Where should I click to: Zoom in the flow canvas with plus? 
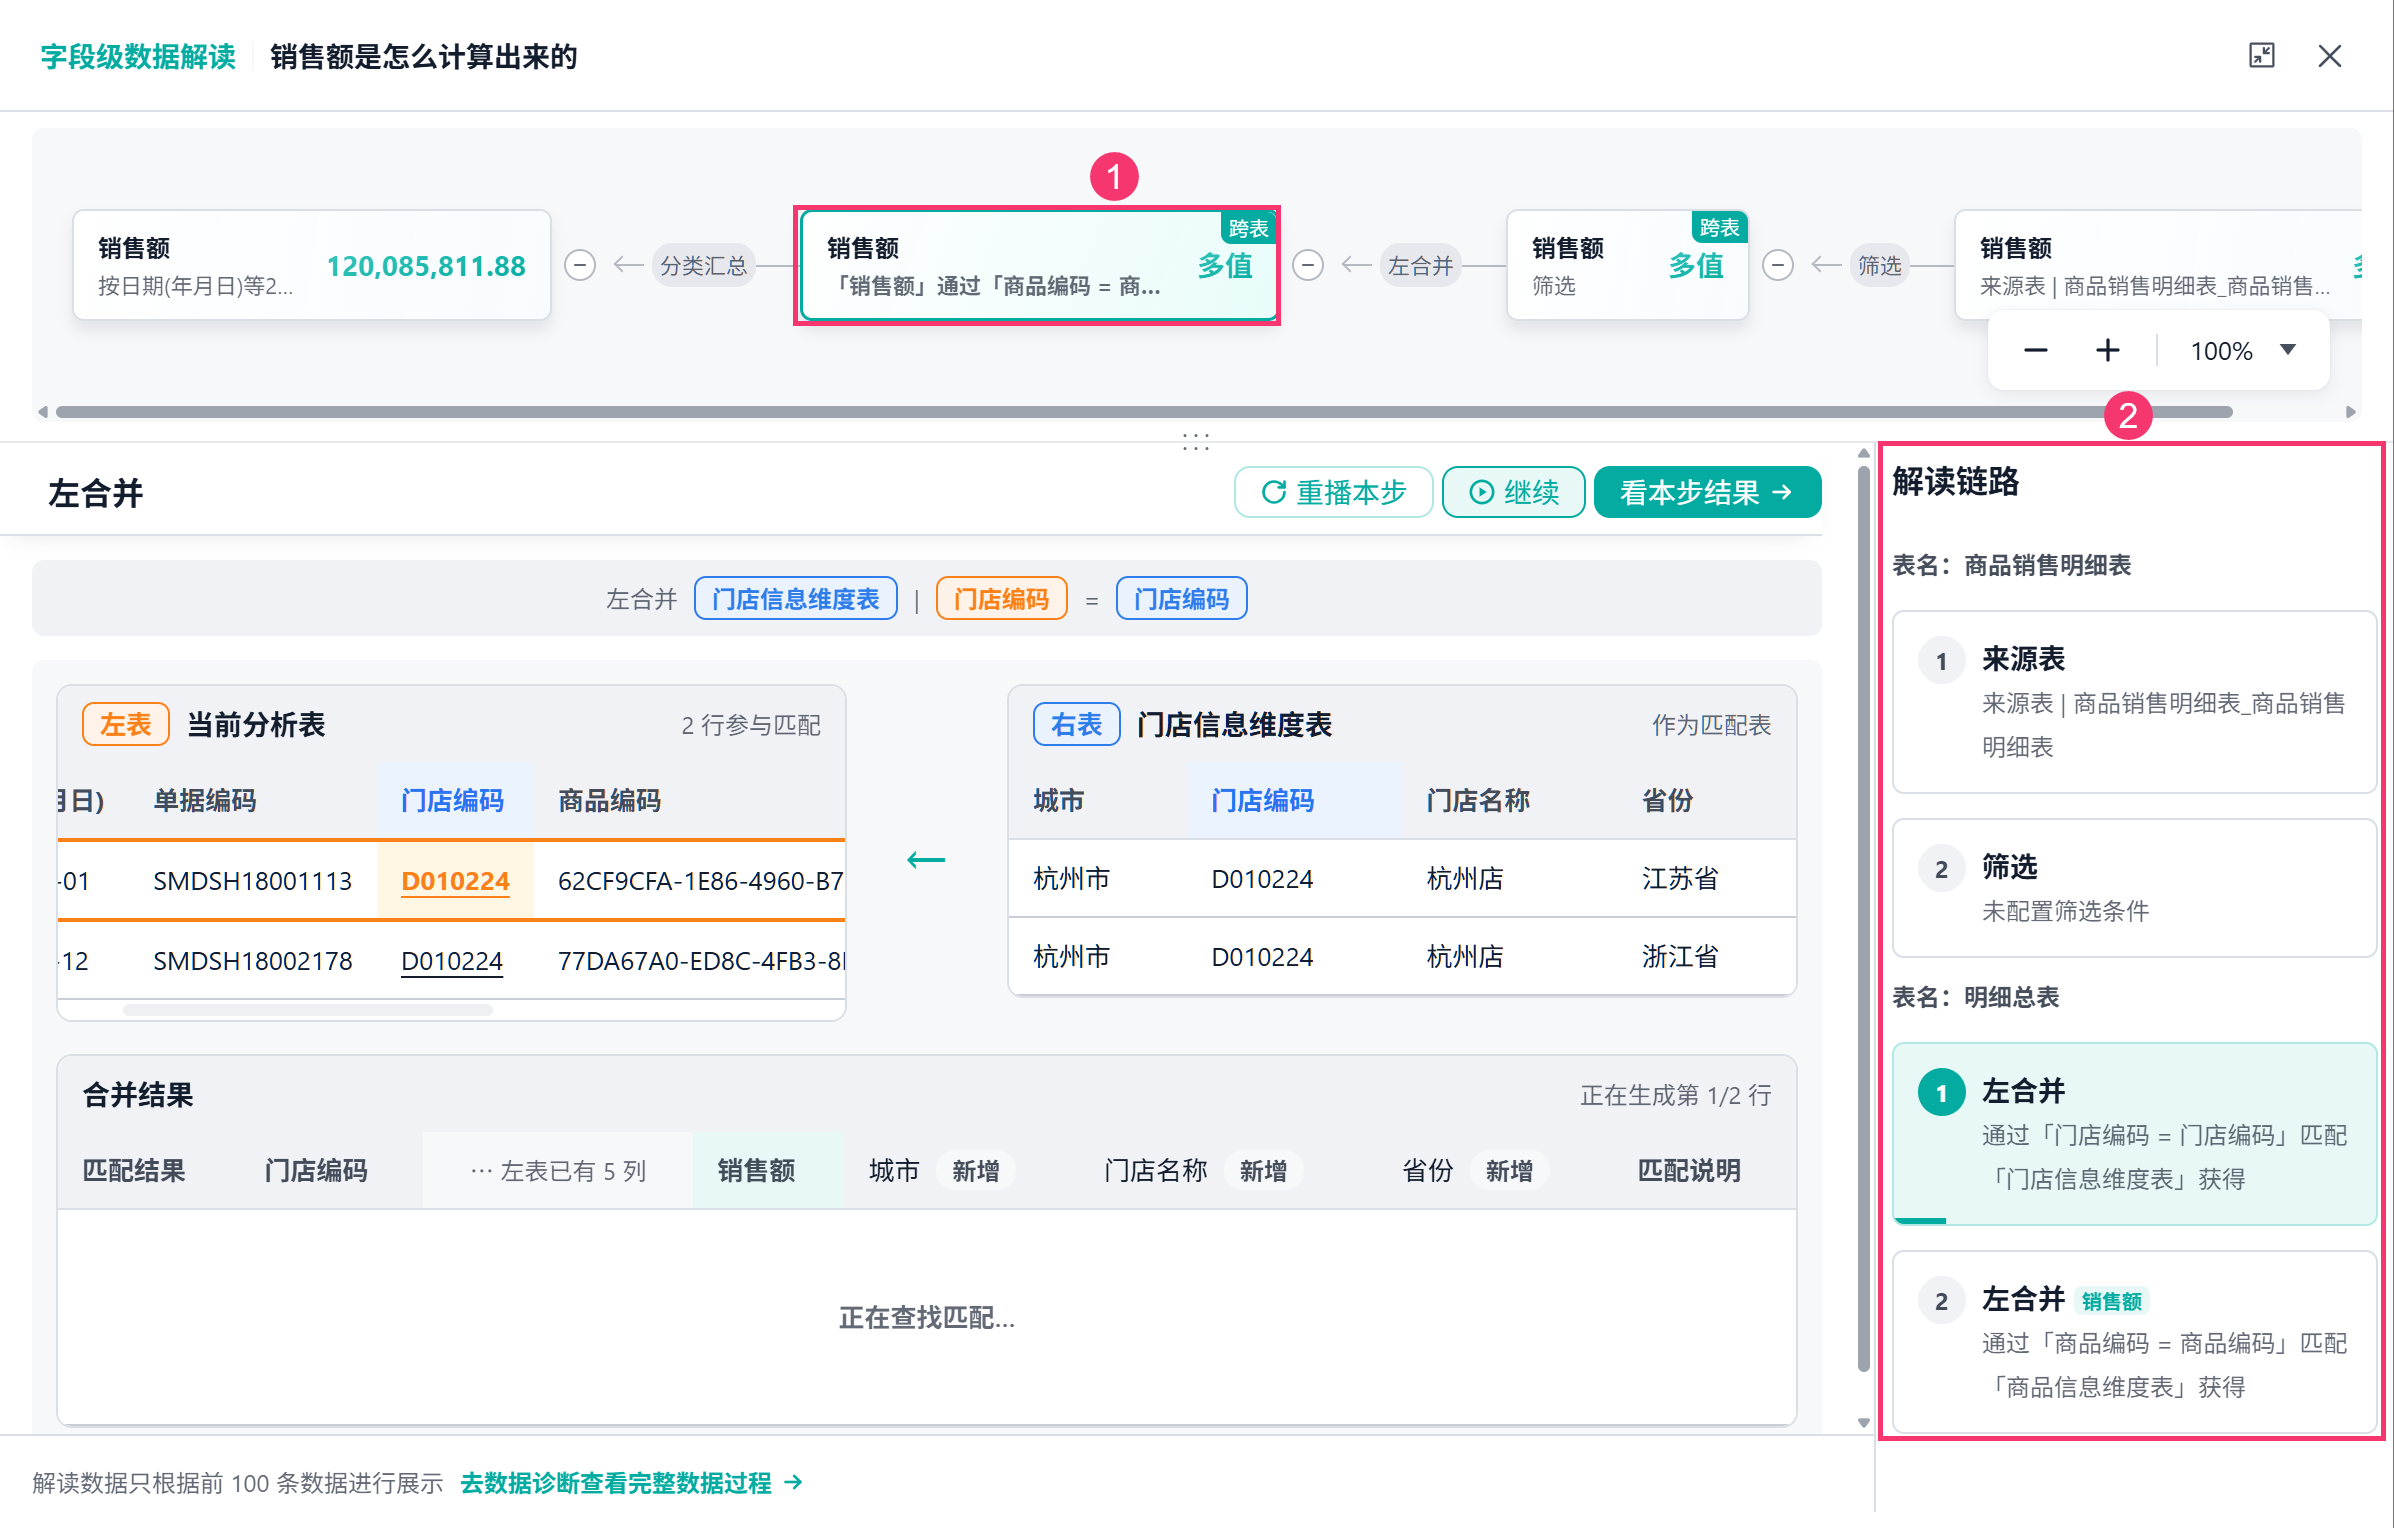click(x=2107, y=350)
